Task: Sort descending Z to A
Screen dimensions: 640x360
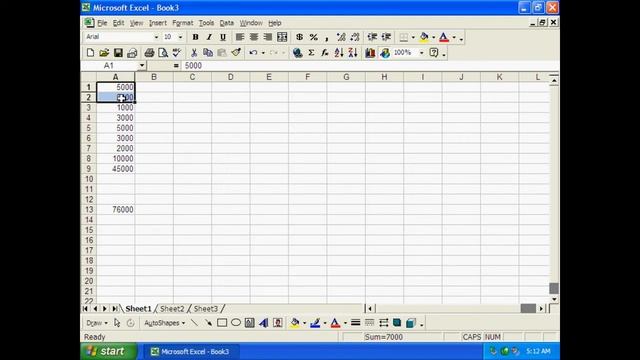Action: pyautogui.click(x=353, y=53)
